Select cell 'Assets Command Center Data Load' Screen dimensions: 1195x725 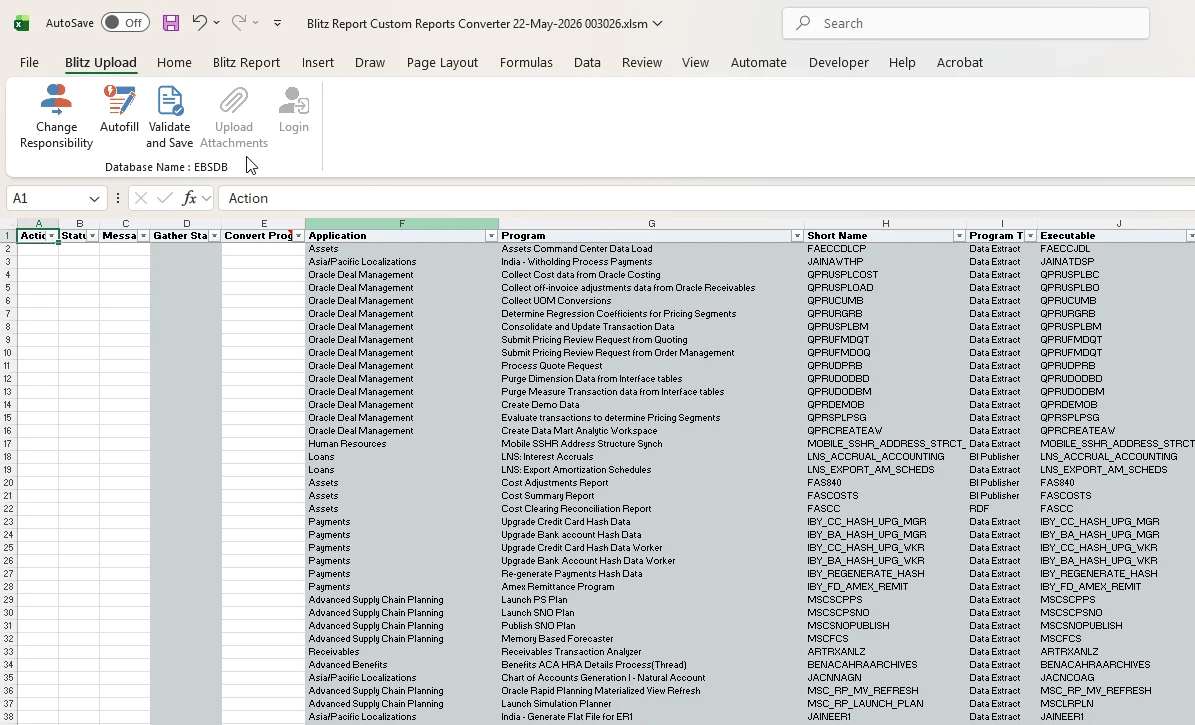click(652, 249)
